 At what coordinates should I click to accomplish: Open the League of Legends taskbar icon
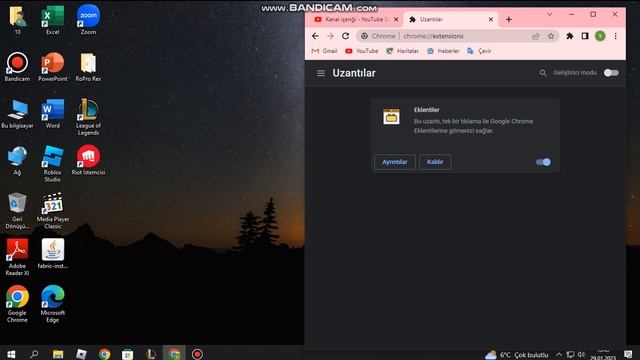click(151, 354)
